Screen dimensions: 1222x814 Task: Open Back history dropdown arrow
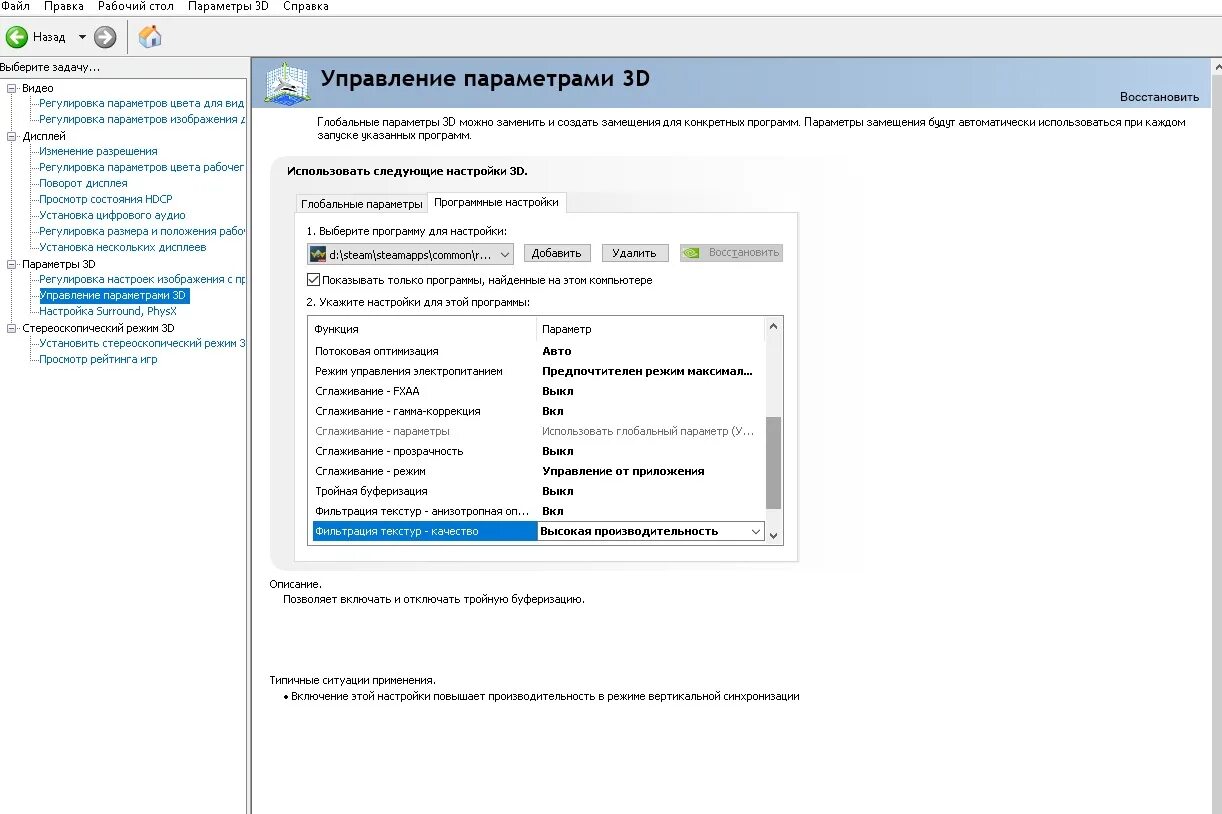[x=82, y=38]
